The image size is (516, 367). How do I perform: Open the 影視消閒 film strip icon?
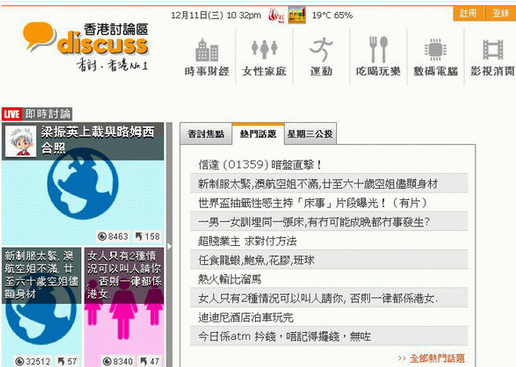click(x=493, y=50)
